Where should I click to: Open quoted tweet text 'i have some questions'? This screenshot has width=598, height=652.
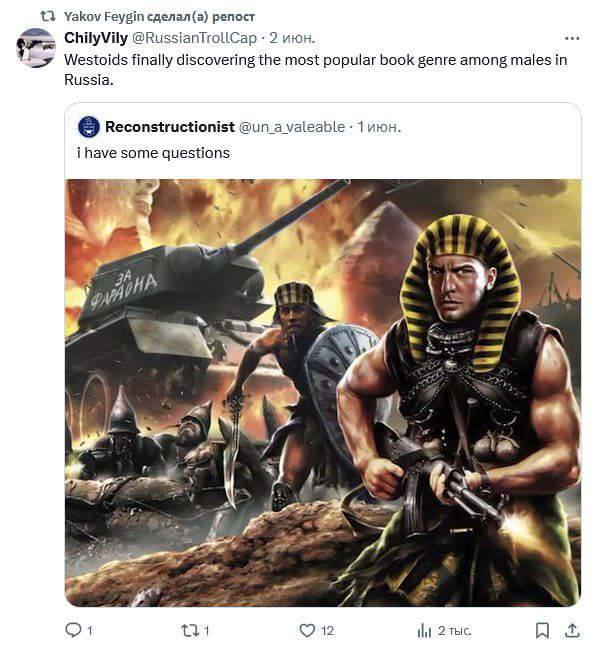point(153,153)
